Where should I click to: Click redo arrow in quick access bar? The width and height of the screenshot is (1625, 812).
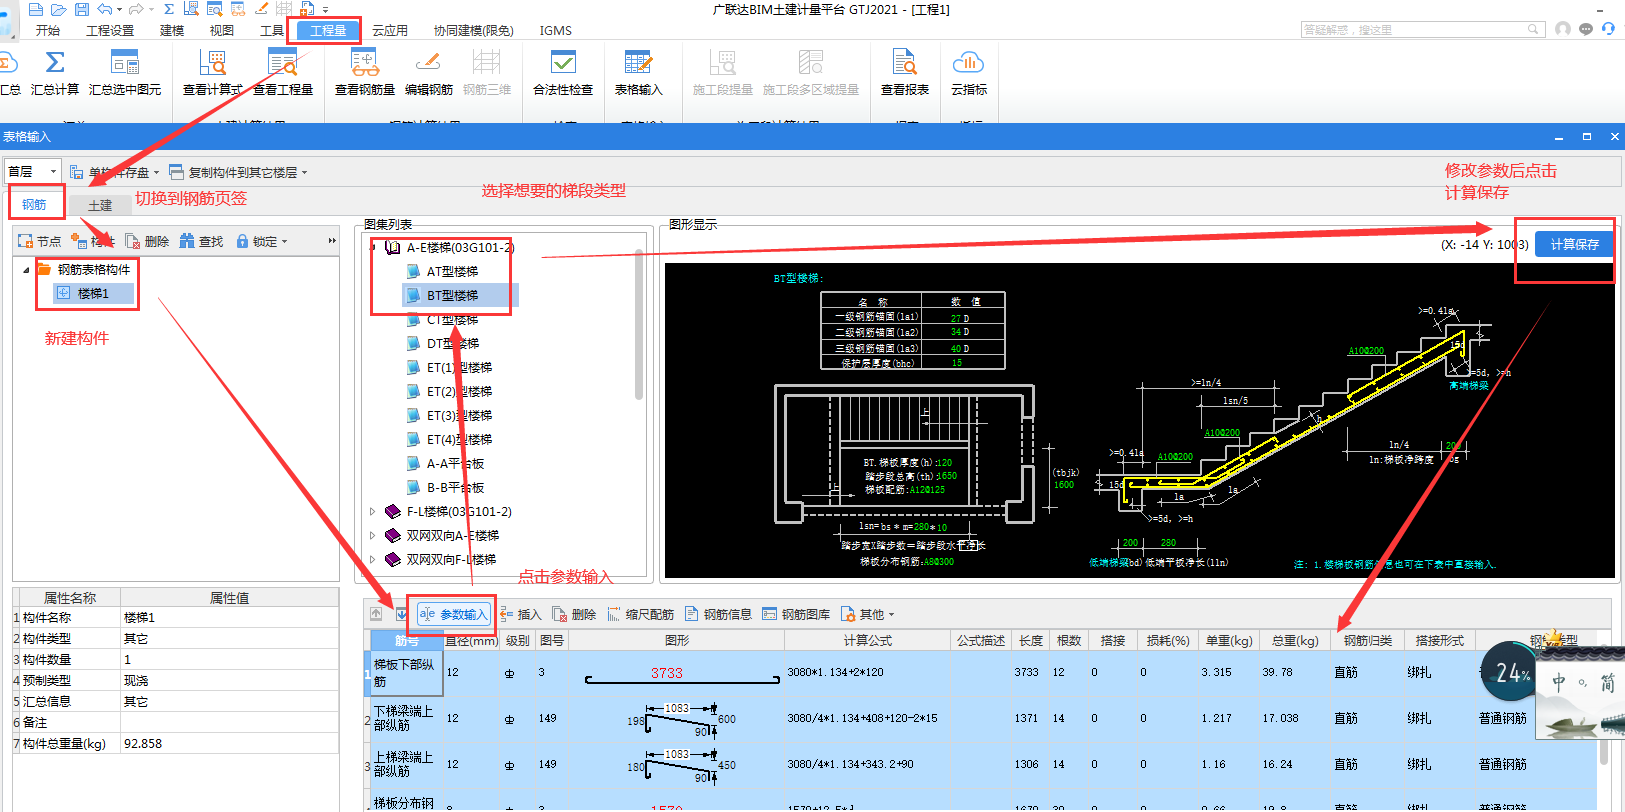pos(136,9)
